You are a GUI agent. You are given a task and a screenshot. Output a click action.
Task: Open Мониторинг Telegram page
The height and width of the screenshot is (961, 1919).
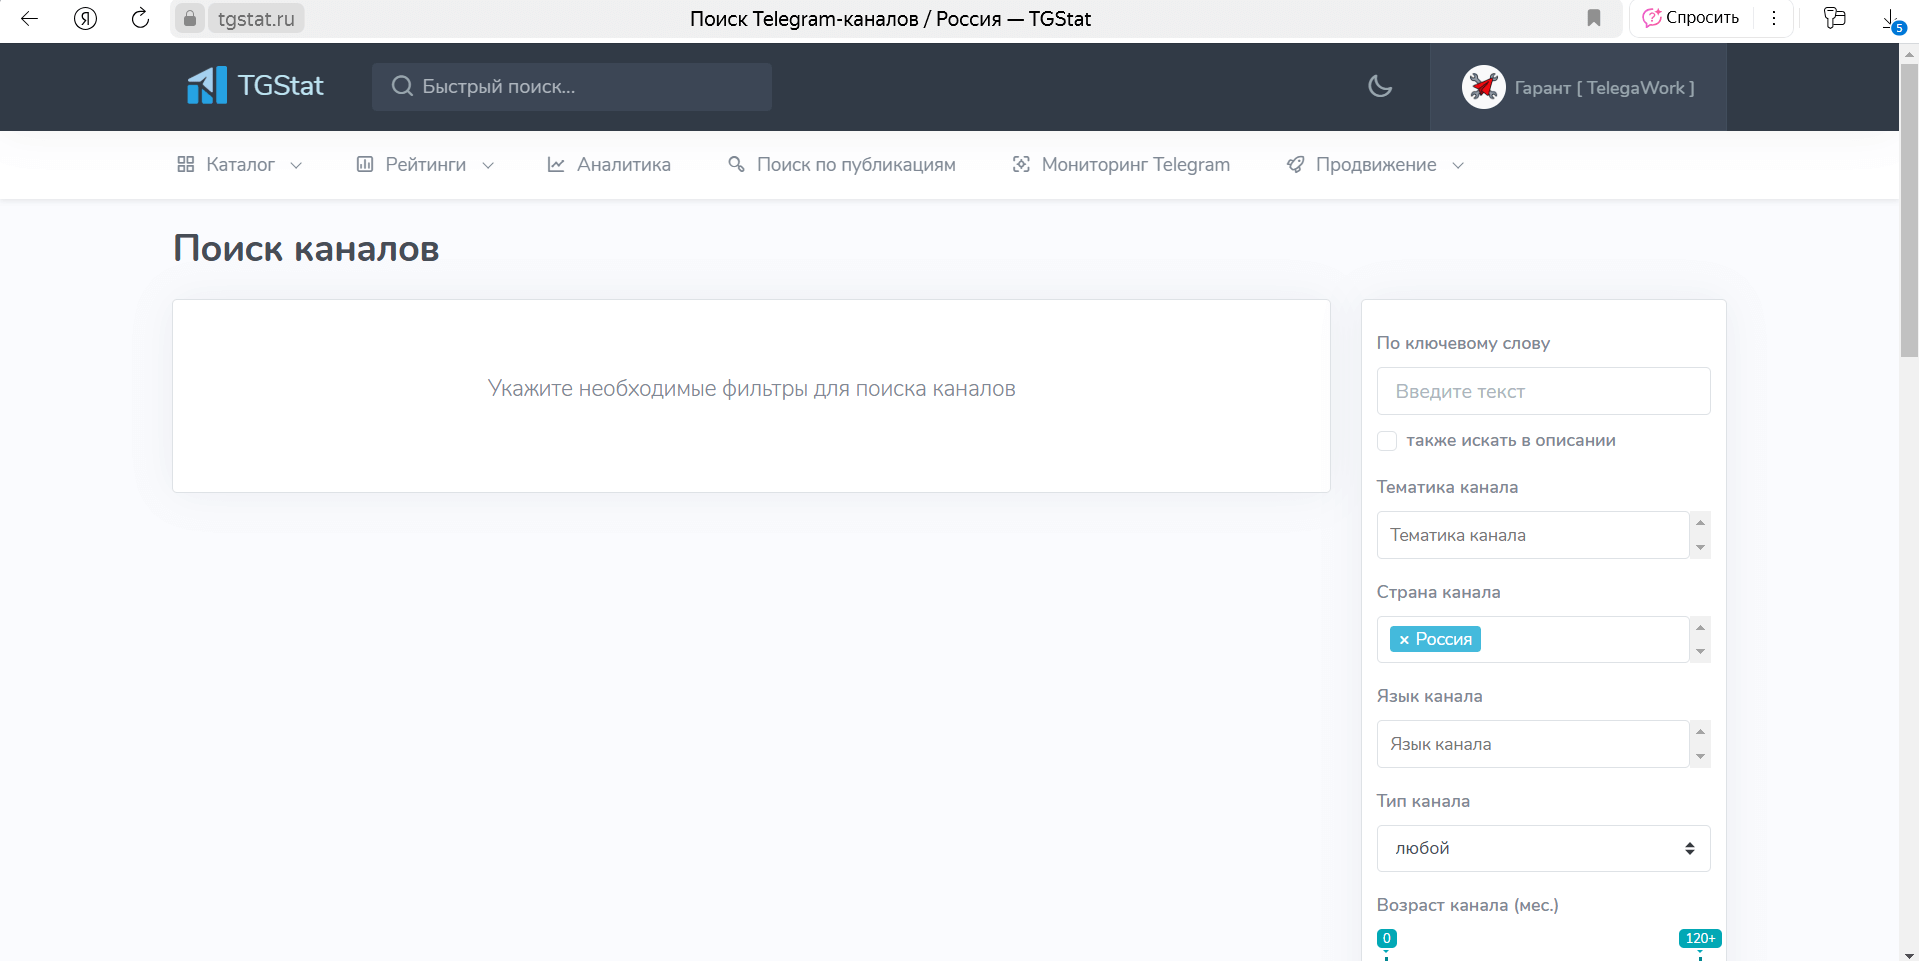pyautogui.click(x=1121, y=164)
